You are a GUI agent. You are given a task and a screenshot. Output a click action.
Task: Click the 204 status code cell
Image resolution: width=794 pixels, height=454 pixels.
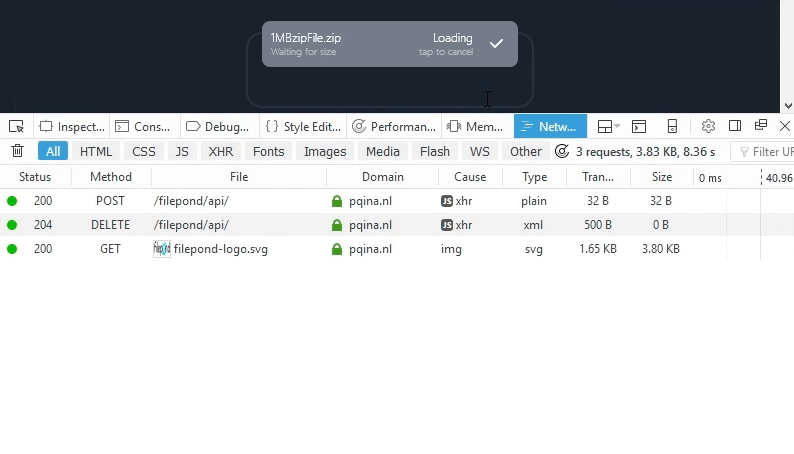(x=43, y=225)
